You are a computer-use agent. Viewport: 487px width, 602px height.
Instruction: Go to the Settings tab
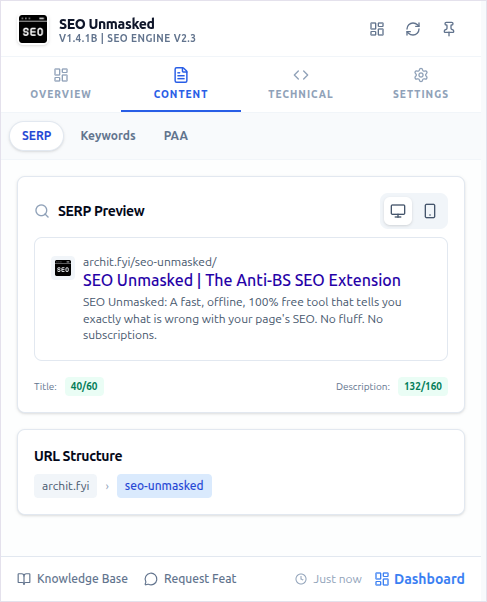[421, 84]
